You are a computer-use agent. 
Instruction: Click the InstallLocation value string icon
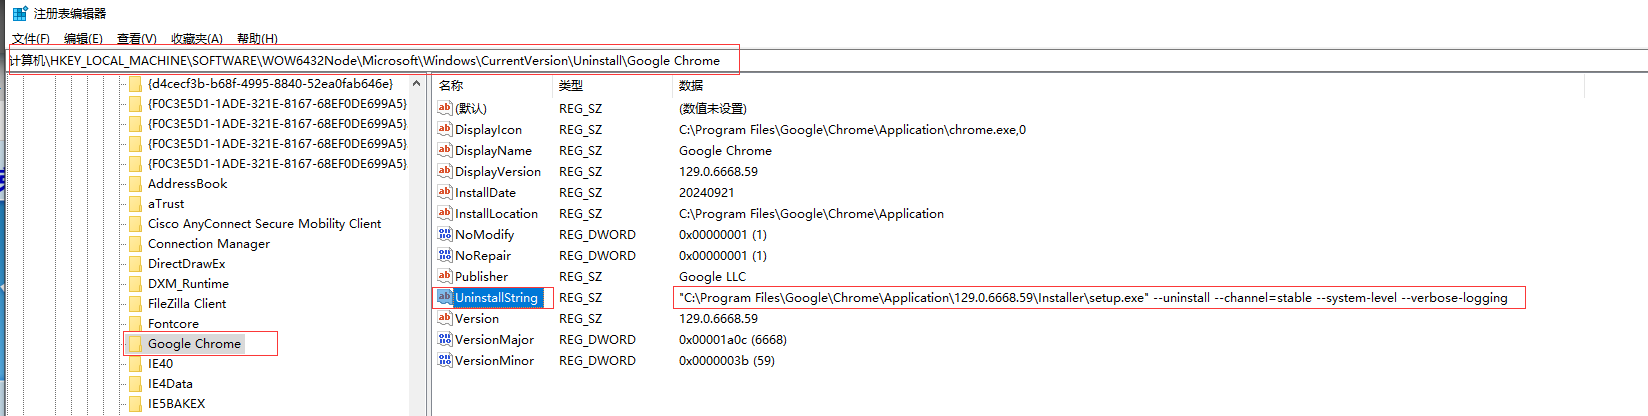point(445,213)
